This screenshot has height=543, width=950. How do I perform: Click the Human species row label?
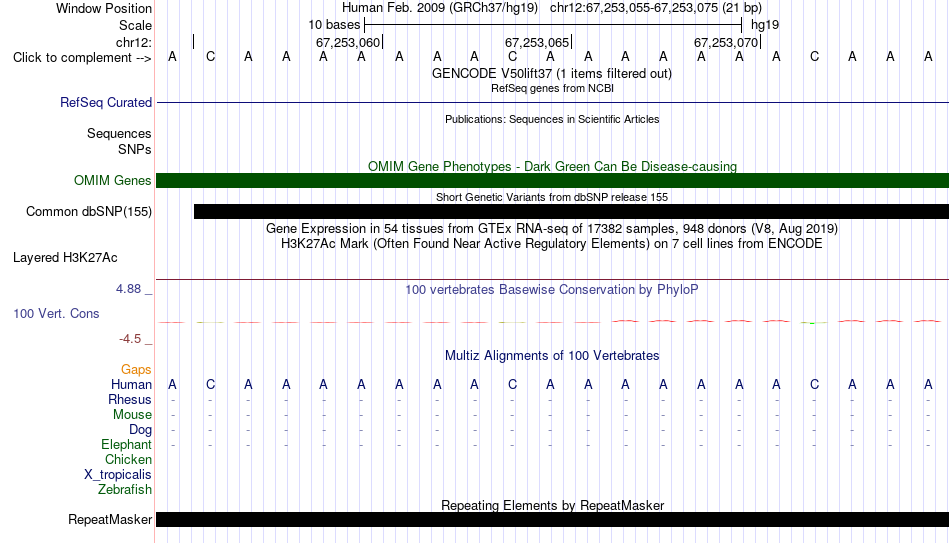pos(131,385)
